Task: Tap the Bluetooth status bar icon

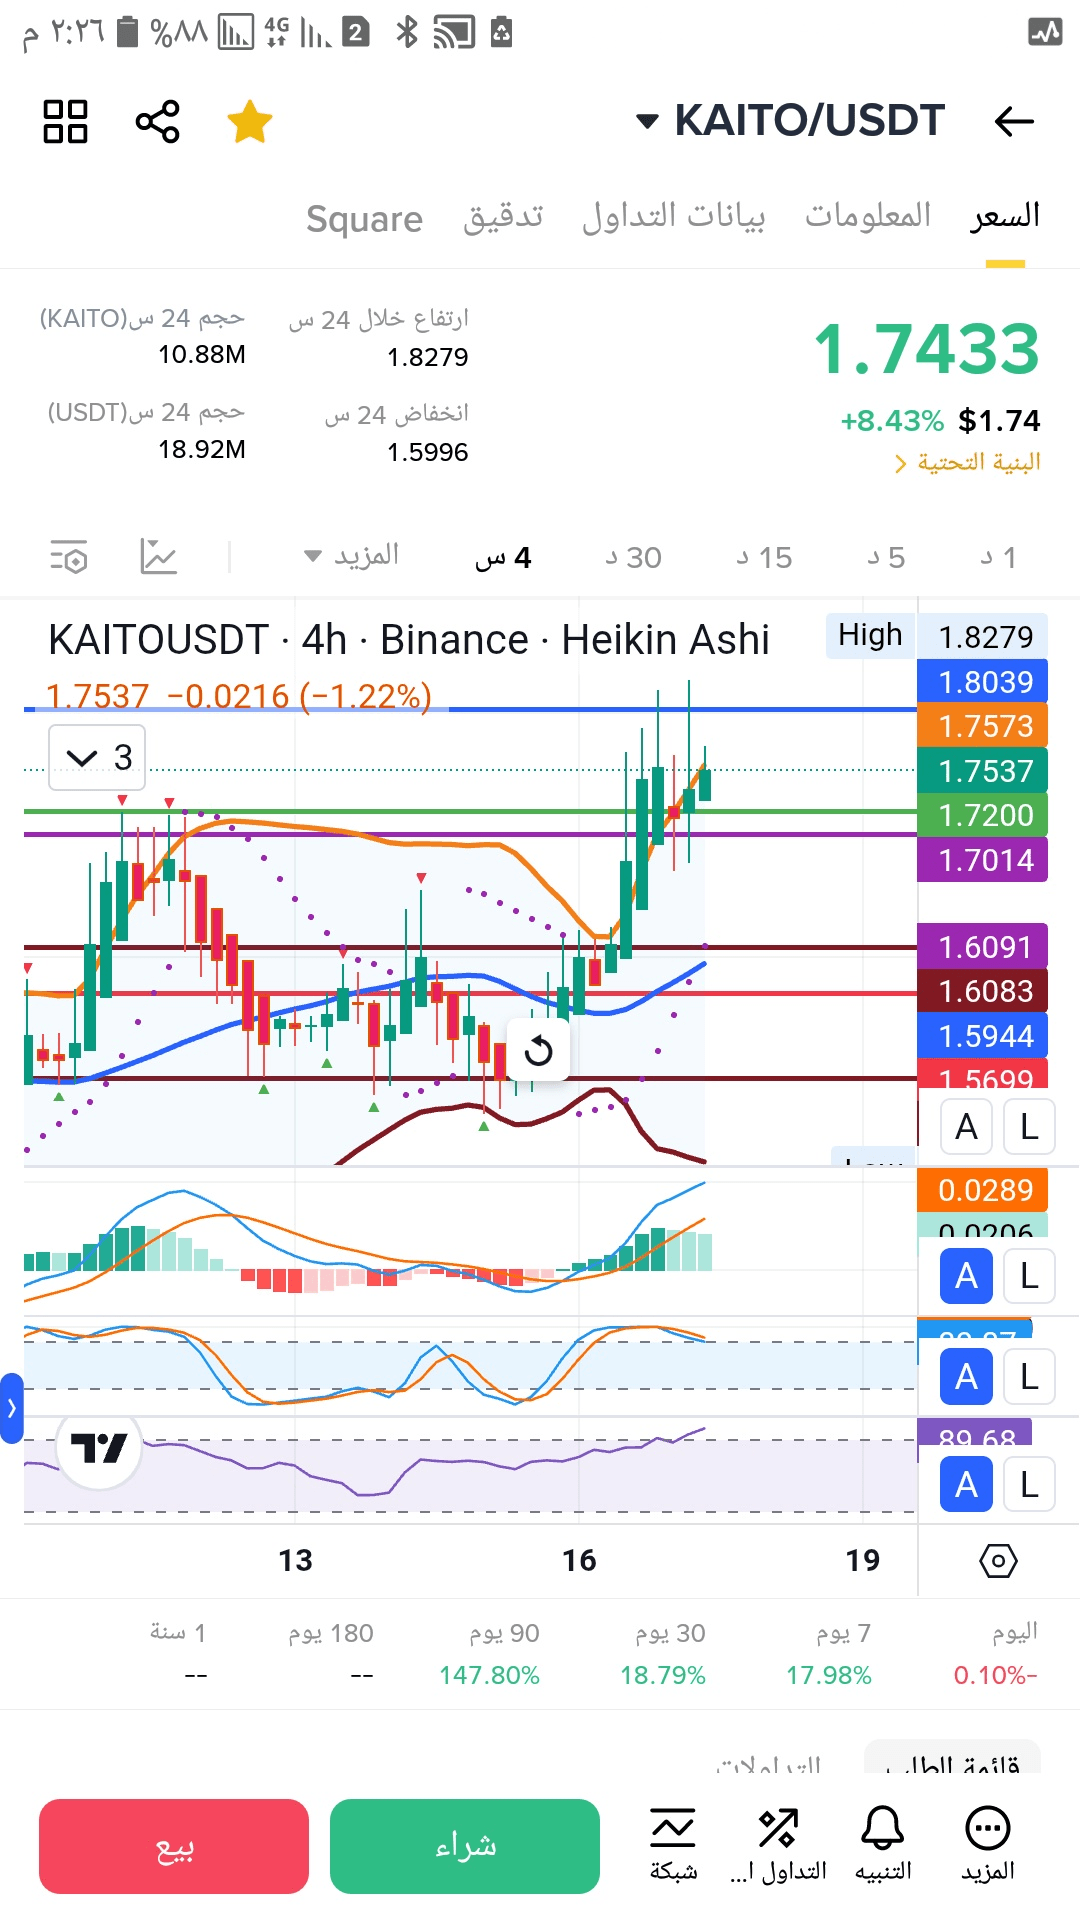Action: [x=406, y=32]
